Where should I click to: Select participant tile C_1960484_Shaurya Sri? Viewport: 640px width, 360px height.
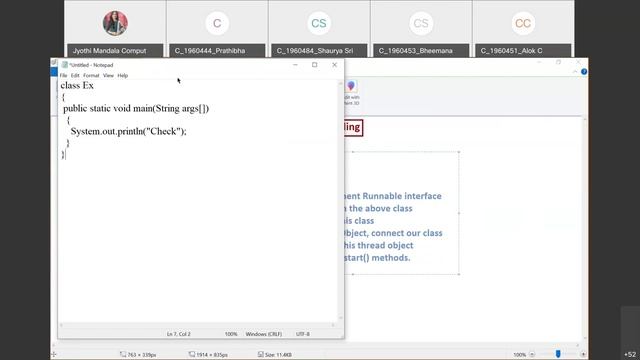319,29
